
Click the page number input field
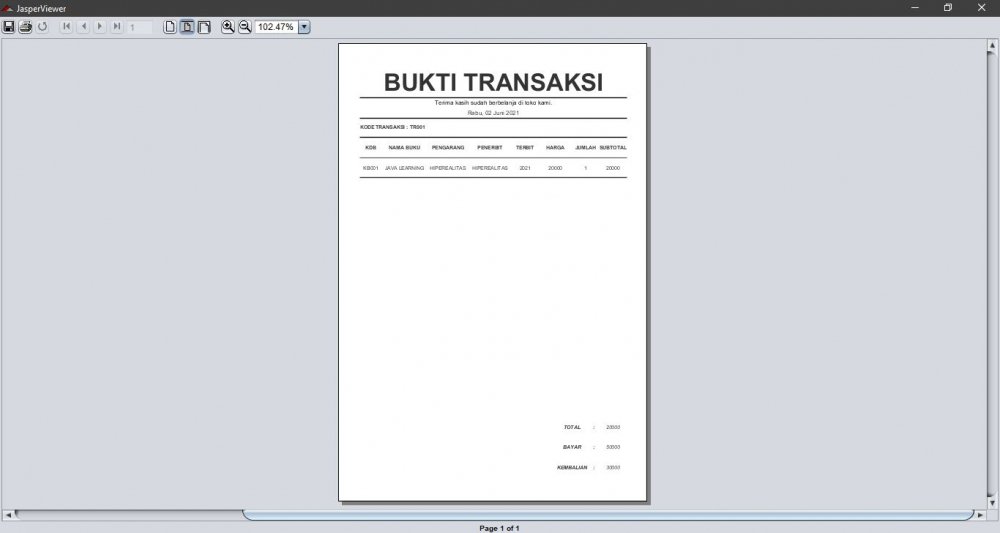pyautogui.click(x=140, y=27)
